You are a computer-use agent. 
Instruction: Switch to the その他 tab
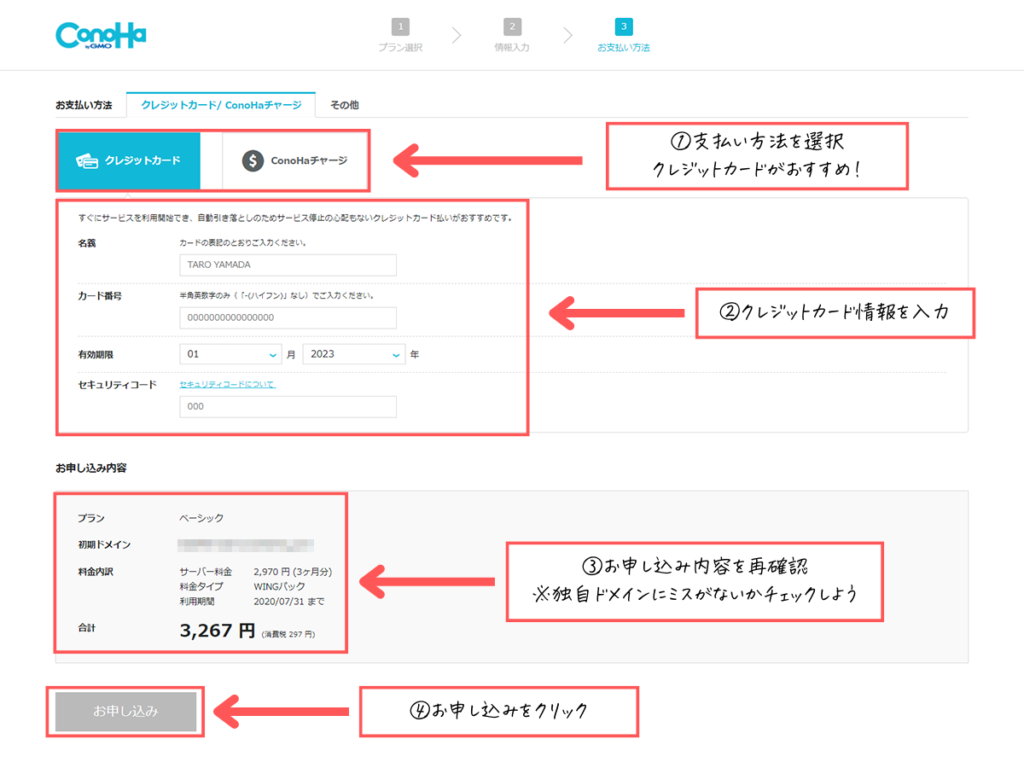[x=344, y=105]
